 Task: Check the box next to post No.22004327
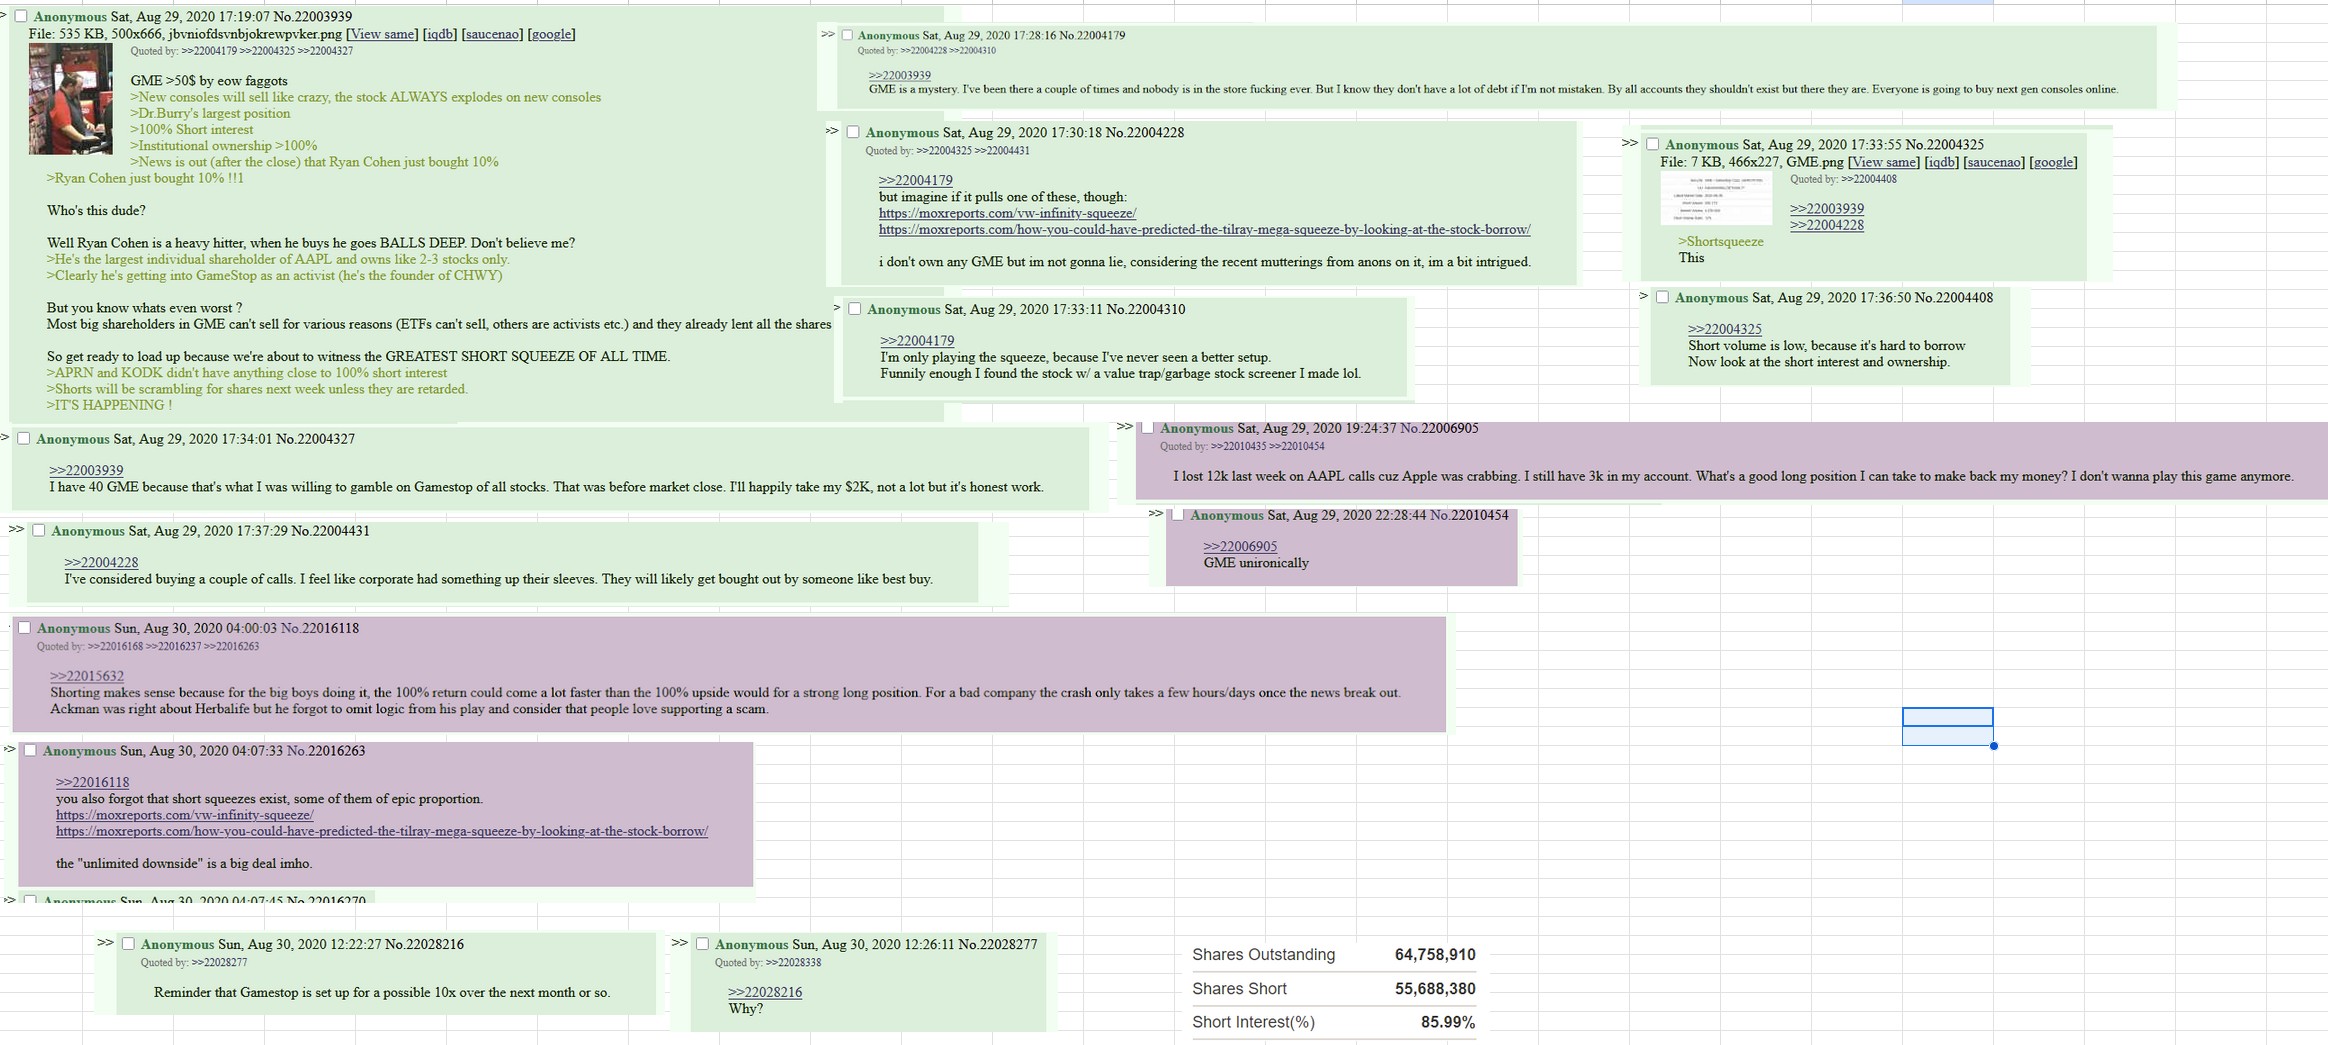tap(24, 438)
